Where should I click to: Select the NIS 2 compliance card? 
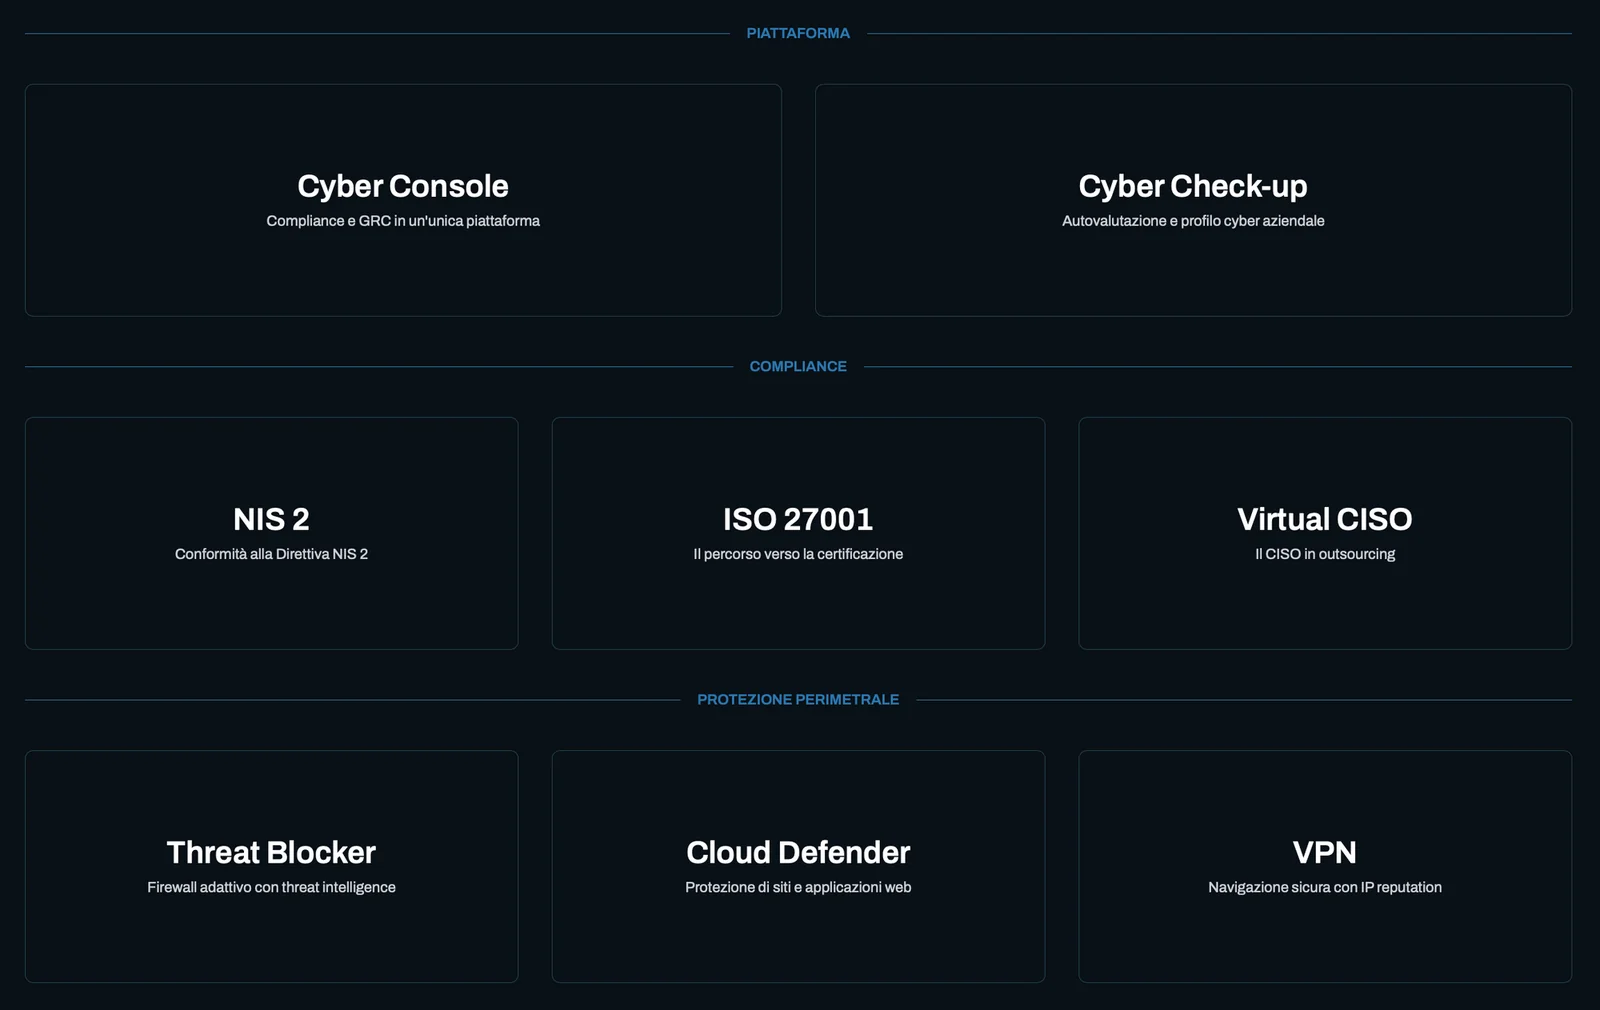271,533
